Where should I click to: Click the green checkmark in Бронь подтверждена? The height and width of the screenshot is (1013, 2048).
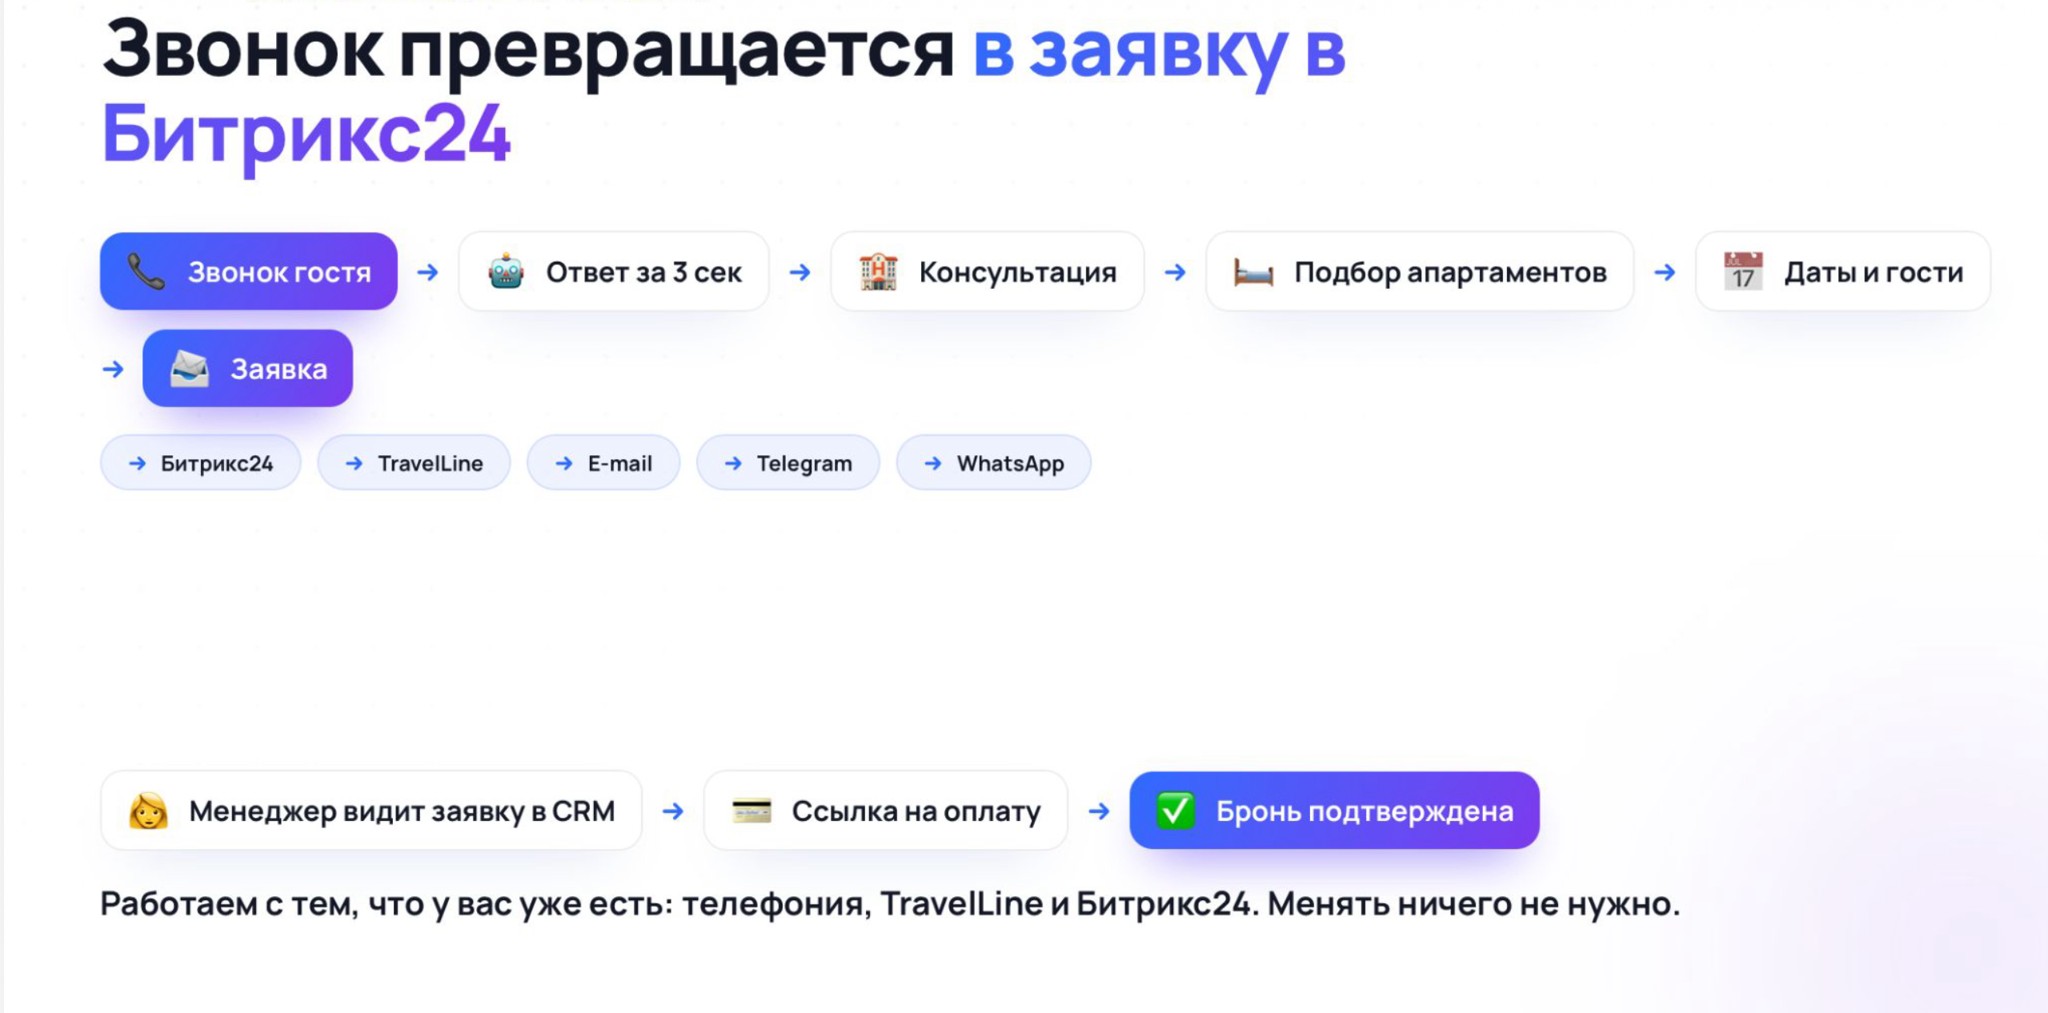tap(1176, 811)
